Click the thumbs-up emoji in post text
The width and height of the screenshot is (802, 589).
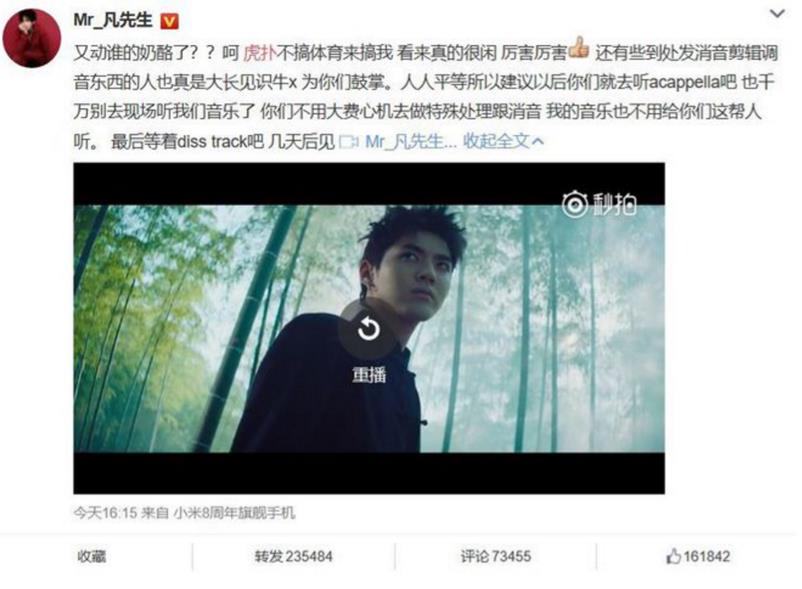tap(579, 49)
